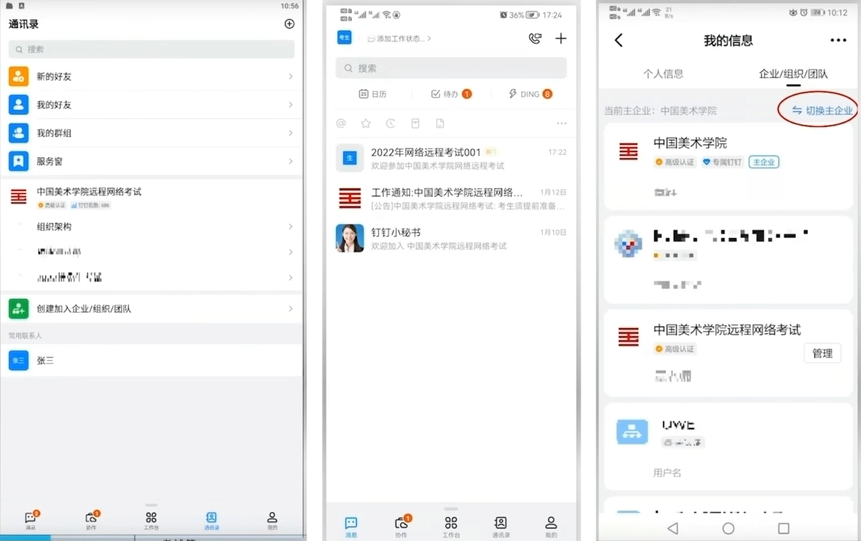Click search field in message screen
Screen dimensions: 861x541
pos(451,68)
